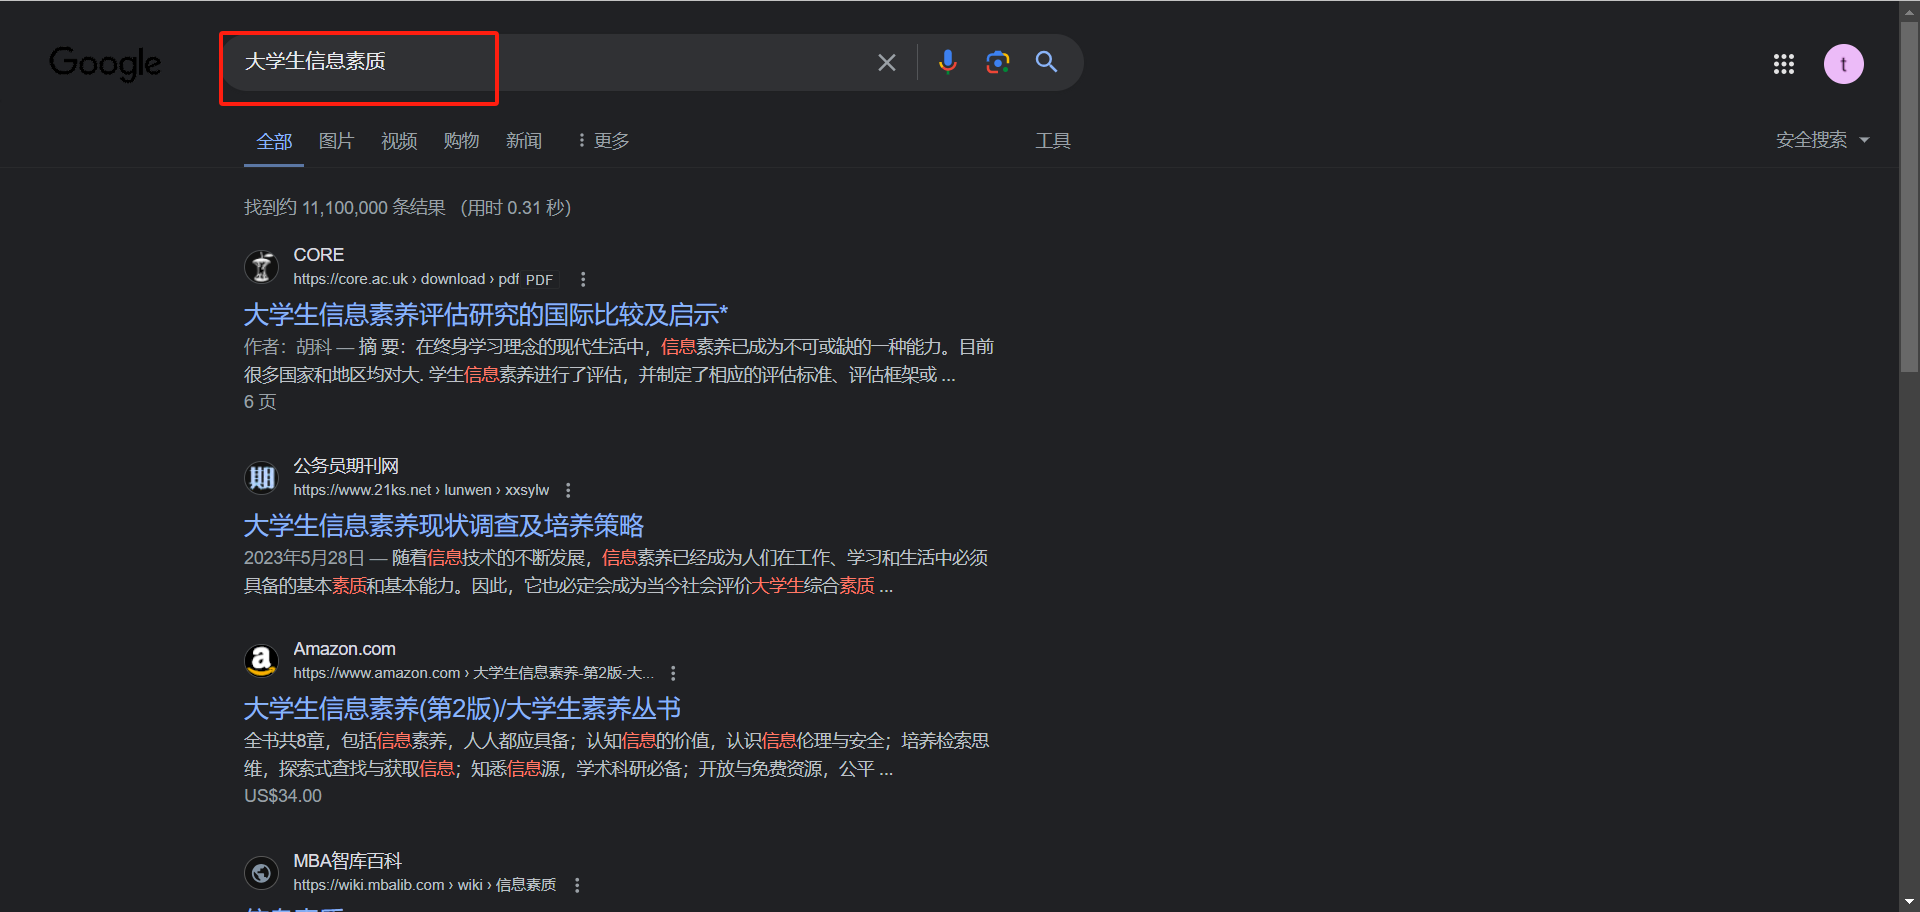Click the US$34.00 price text

pyautogui.click(x=283, y=797)
